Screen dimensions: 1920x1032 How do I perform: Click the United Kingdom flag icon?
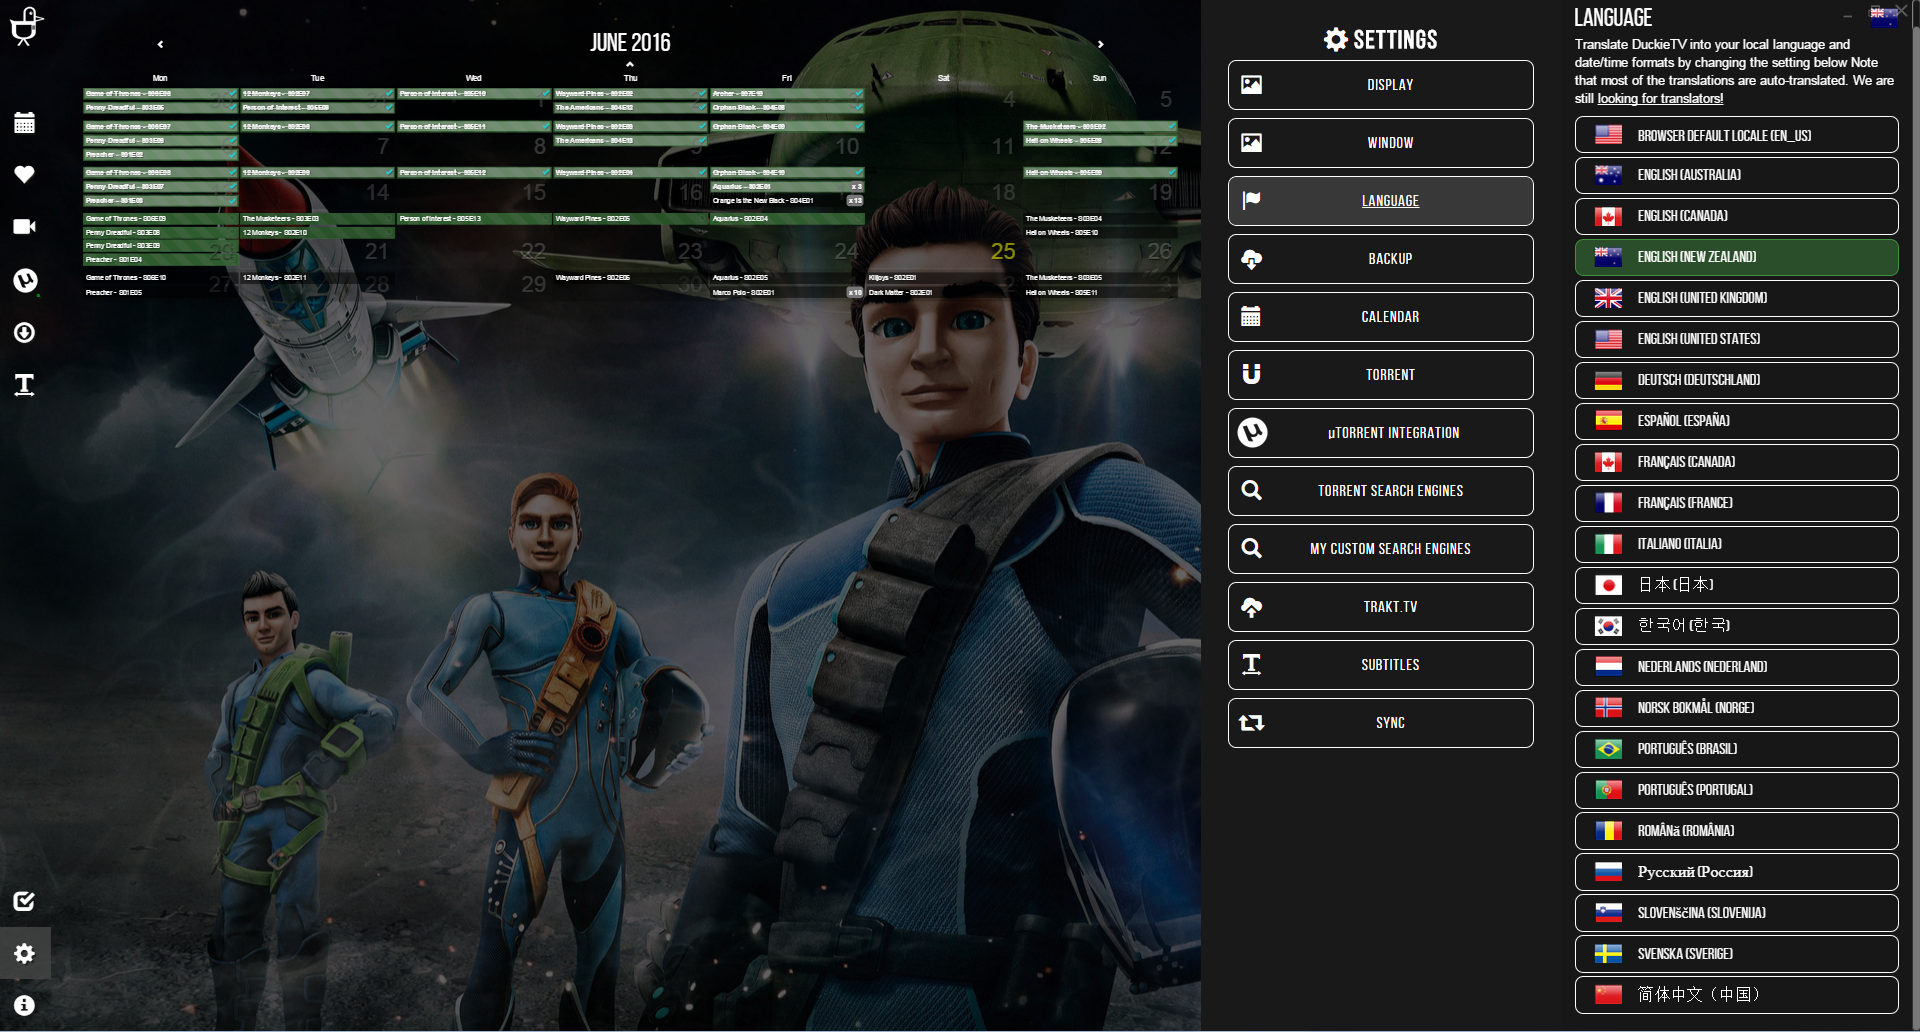point(1608,298)
